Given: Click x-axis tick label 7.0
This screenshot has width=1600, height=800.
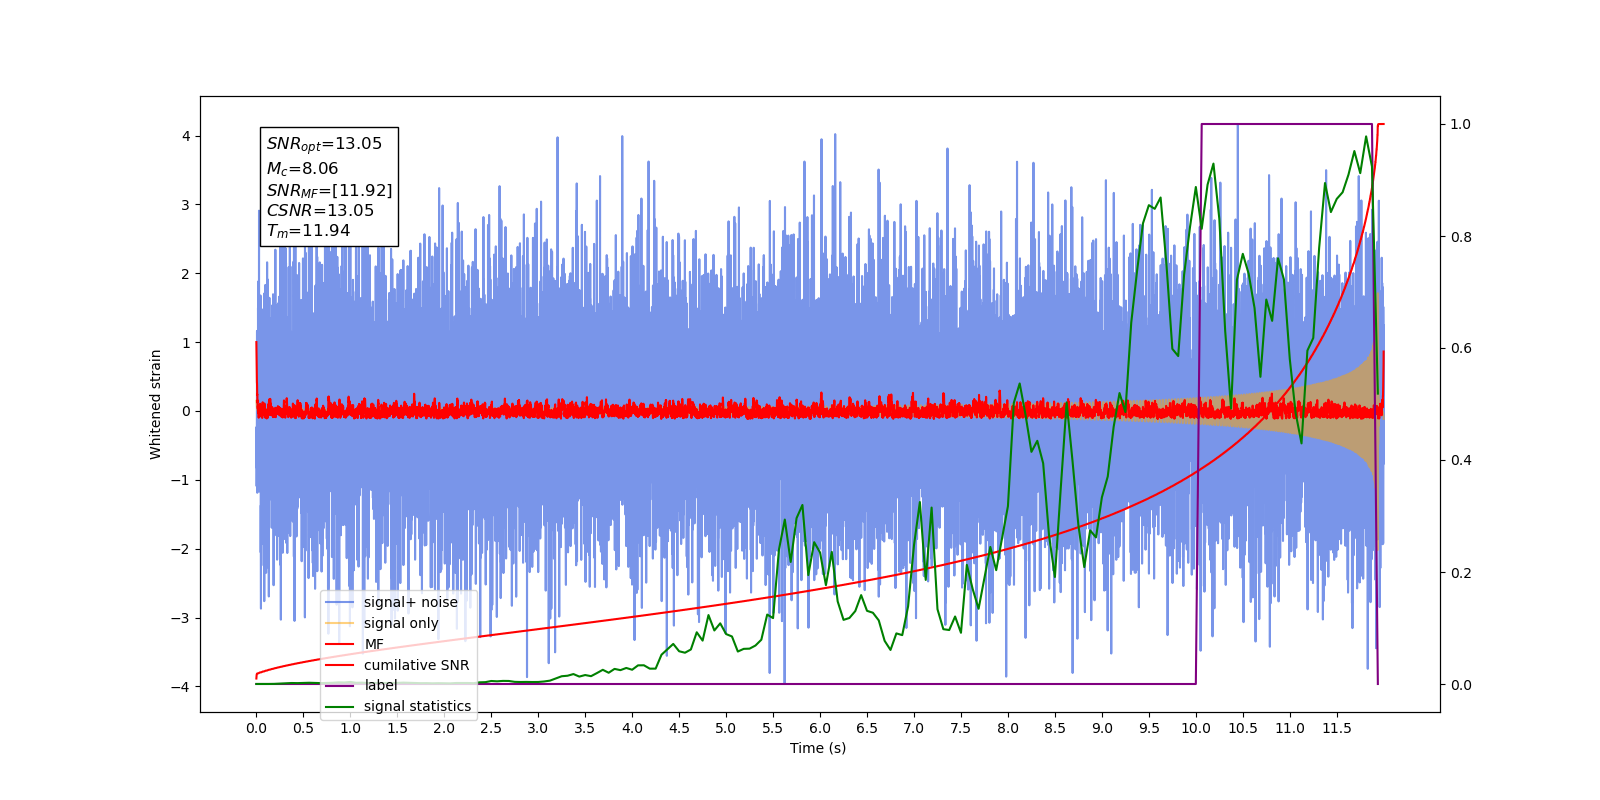Looking at the screenshot, I should pos(914,728).
